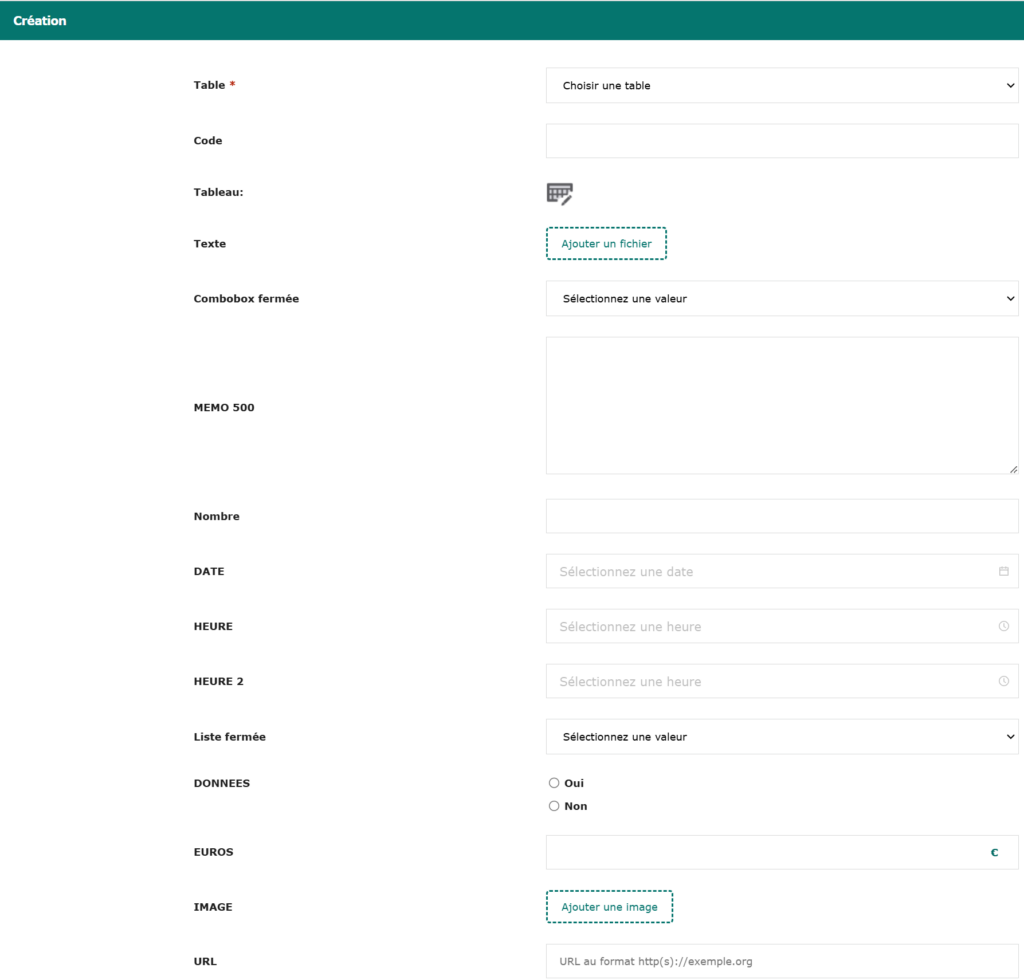
Task: Focus the Nombre input field
Action: click(781, 517)
